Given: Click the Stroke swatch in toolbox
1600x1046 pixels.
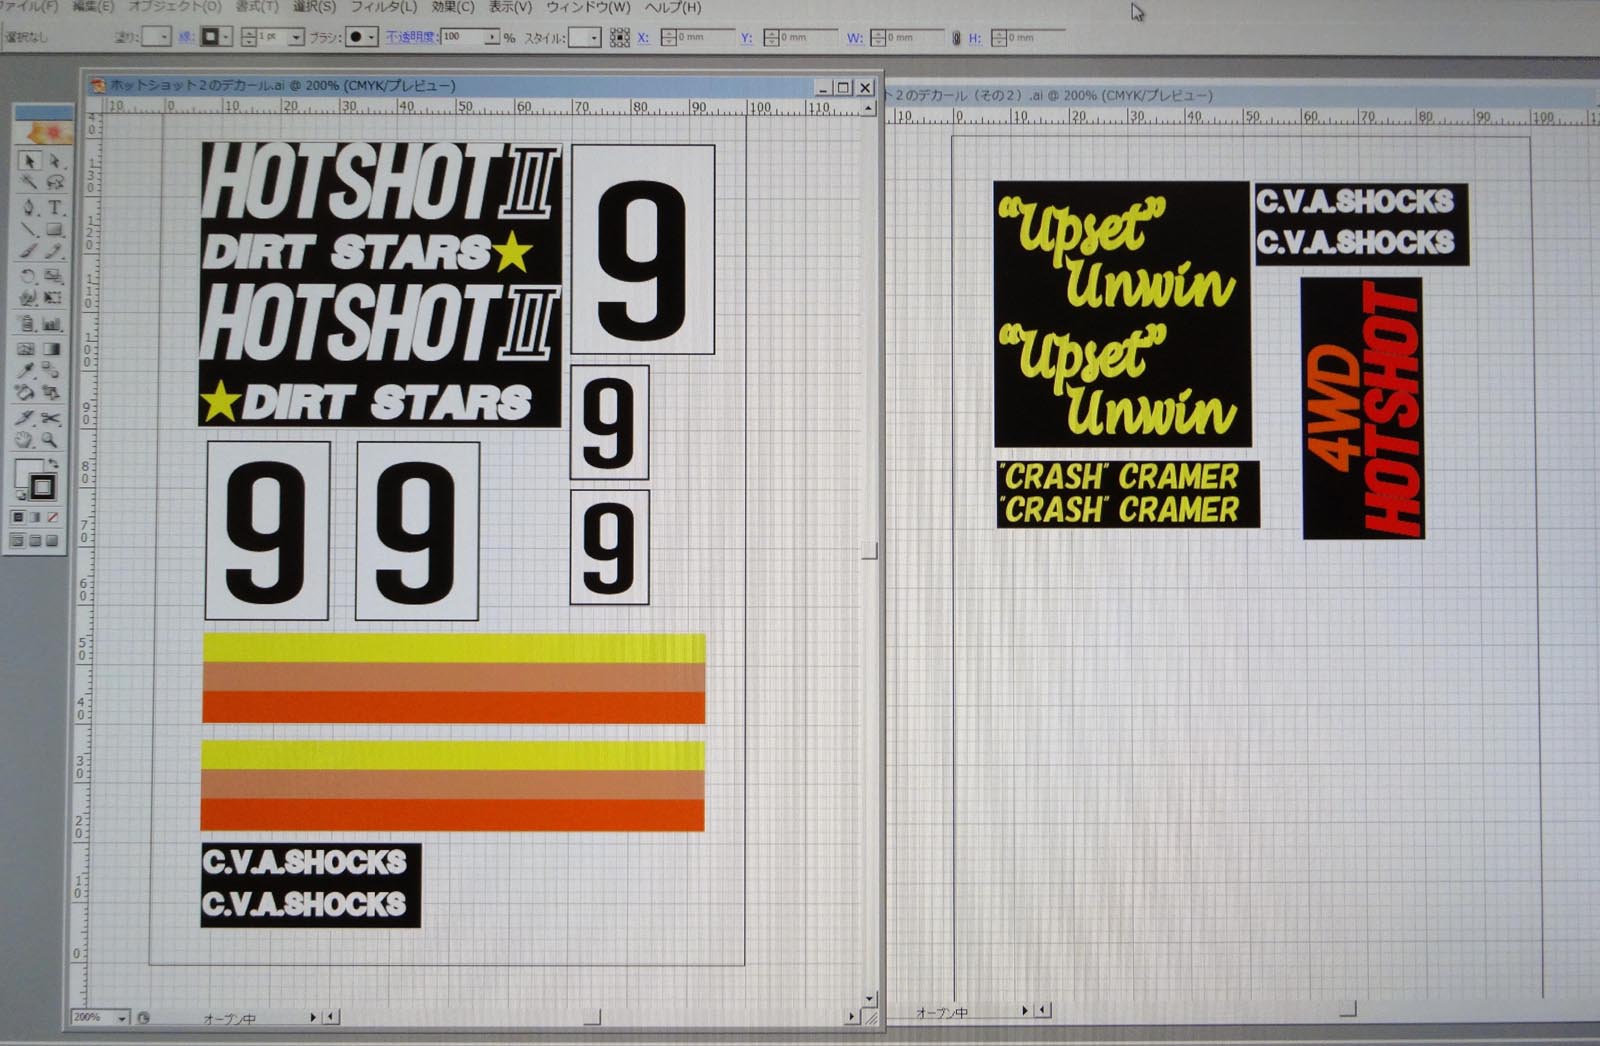Looking at the screenshot, I should (x=42, y=487).
